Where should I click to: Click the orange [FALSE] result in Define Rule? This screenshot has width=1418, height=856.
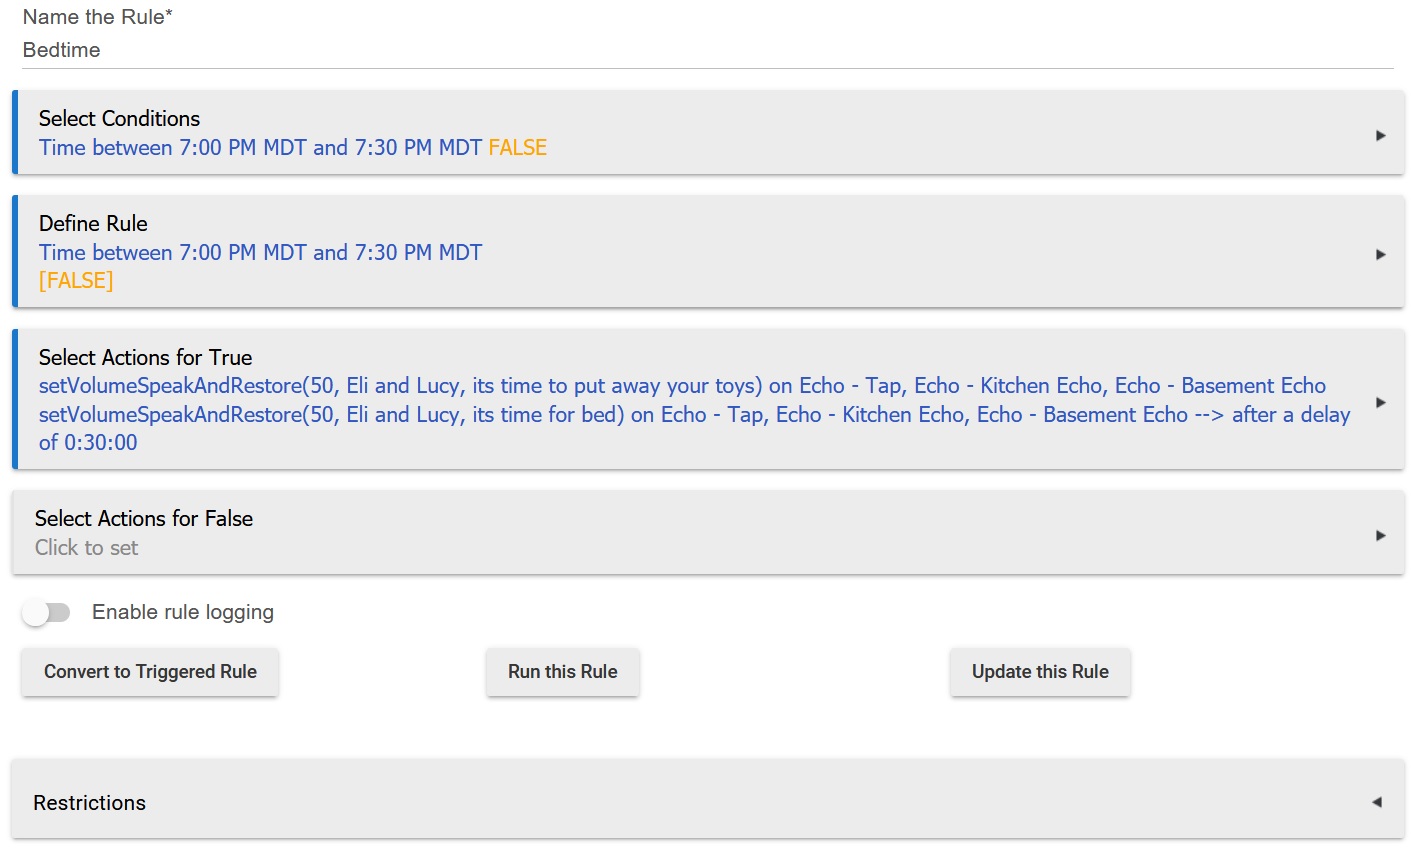[x=76, y=281]
